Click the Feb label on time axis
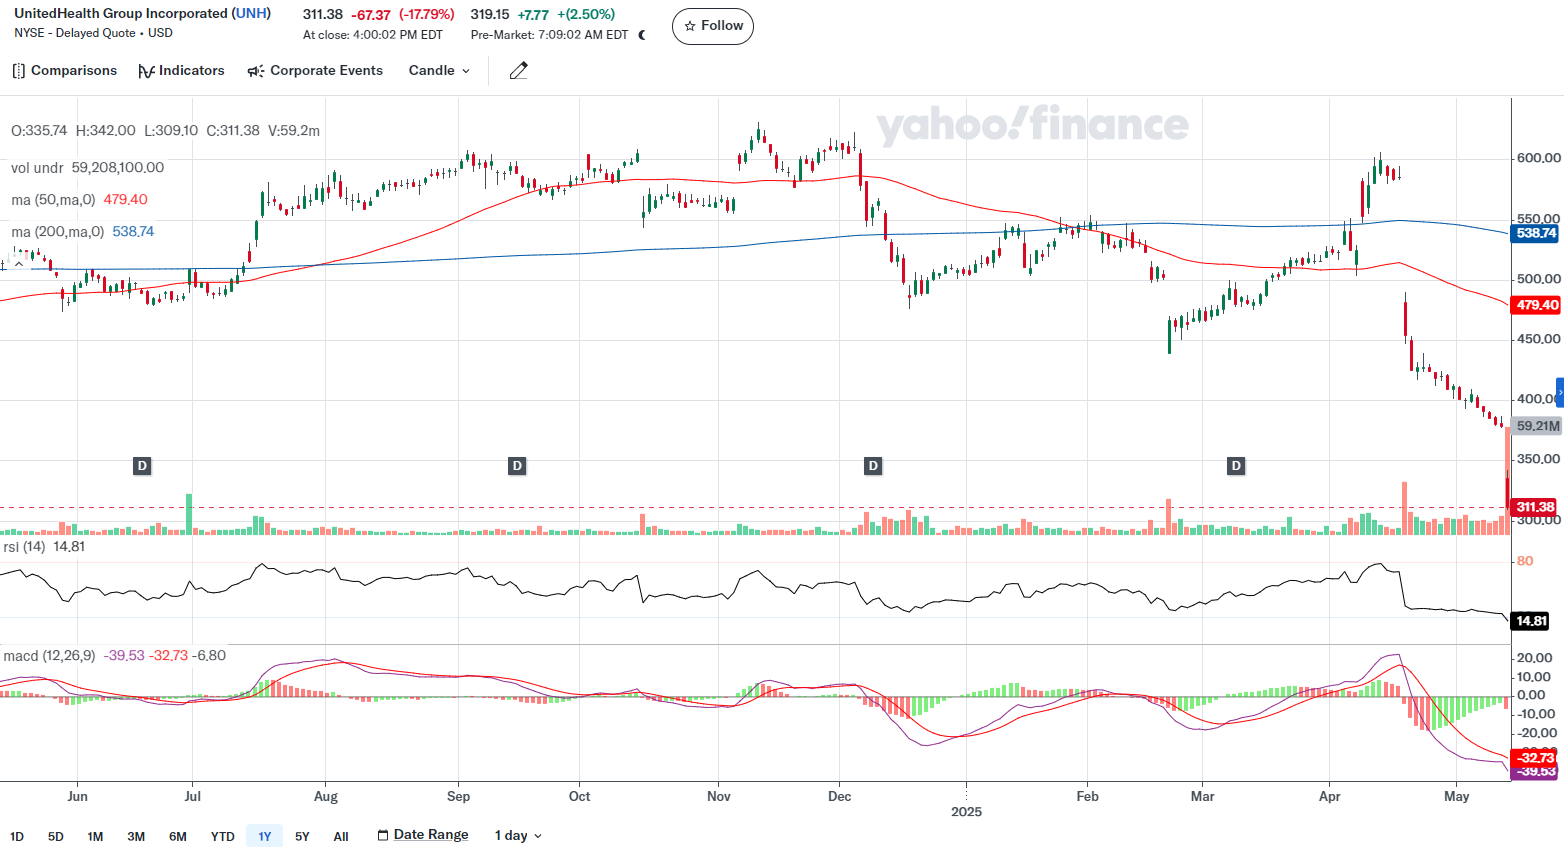The width and height of the screenshot is (1564, 847). tap(1087, 797)
